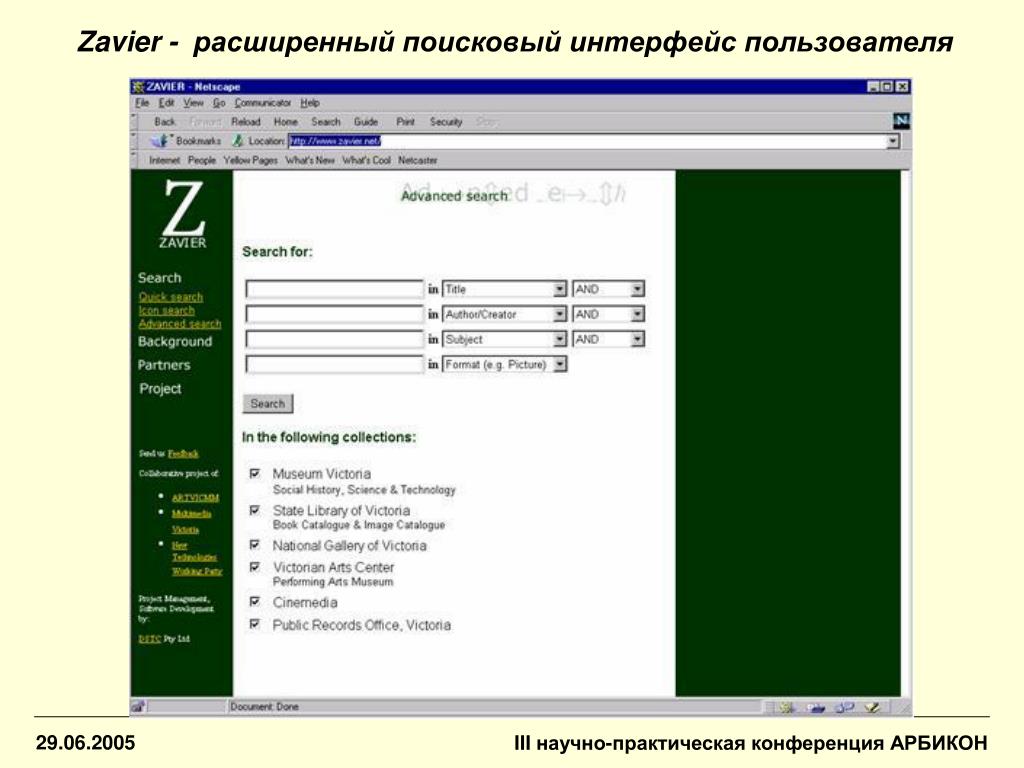Open Navigator icon in status bar component bar
This screenshot has height=768, width=1024.
pos(788,707)
